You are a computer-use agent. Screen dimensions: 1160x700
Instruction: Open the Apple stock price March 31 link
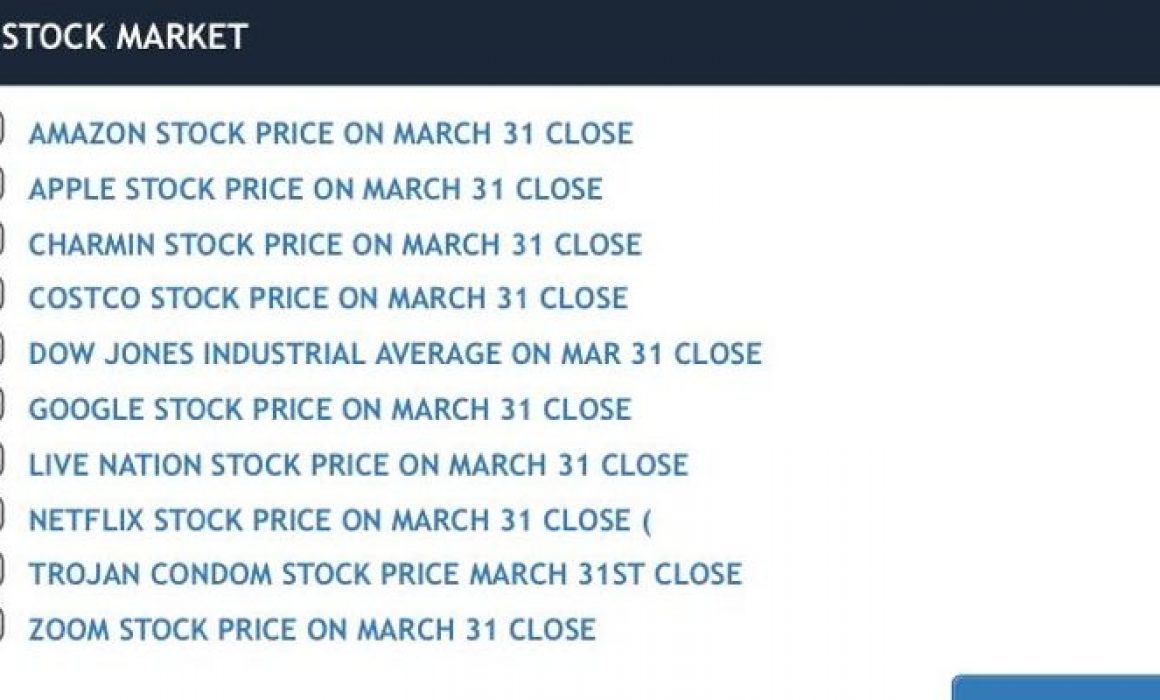pos(315,189)
